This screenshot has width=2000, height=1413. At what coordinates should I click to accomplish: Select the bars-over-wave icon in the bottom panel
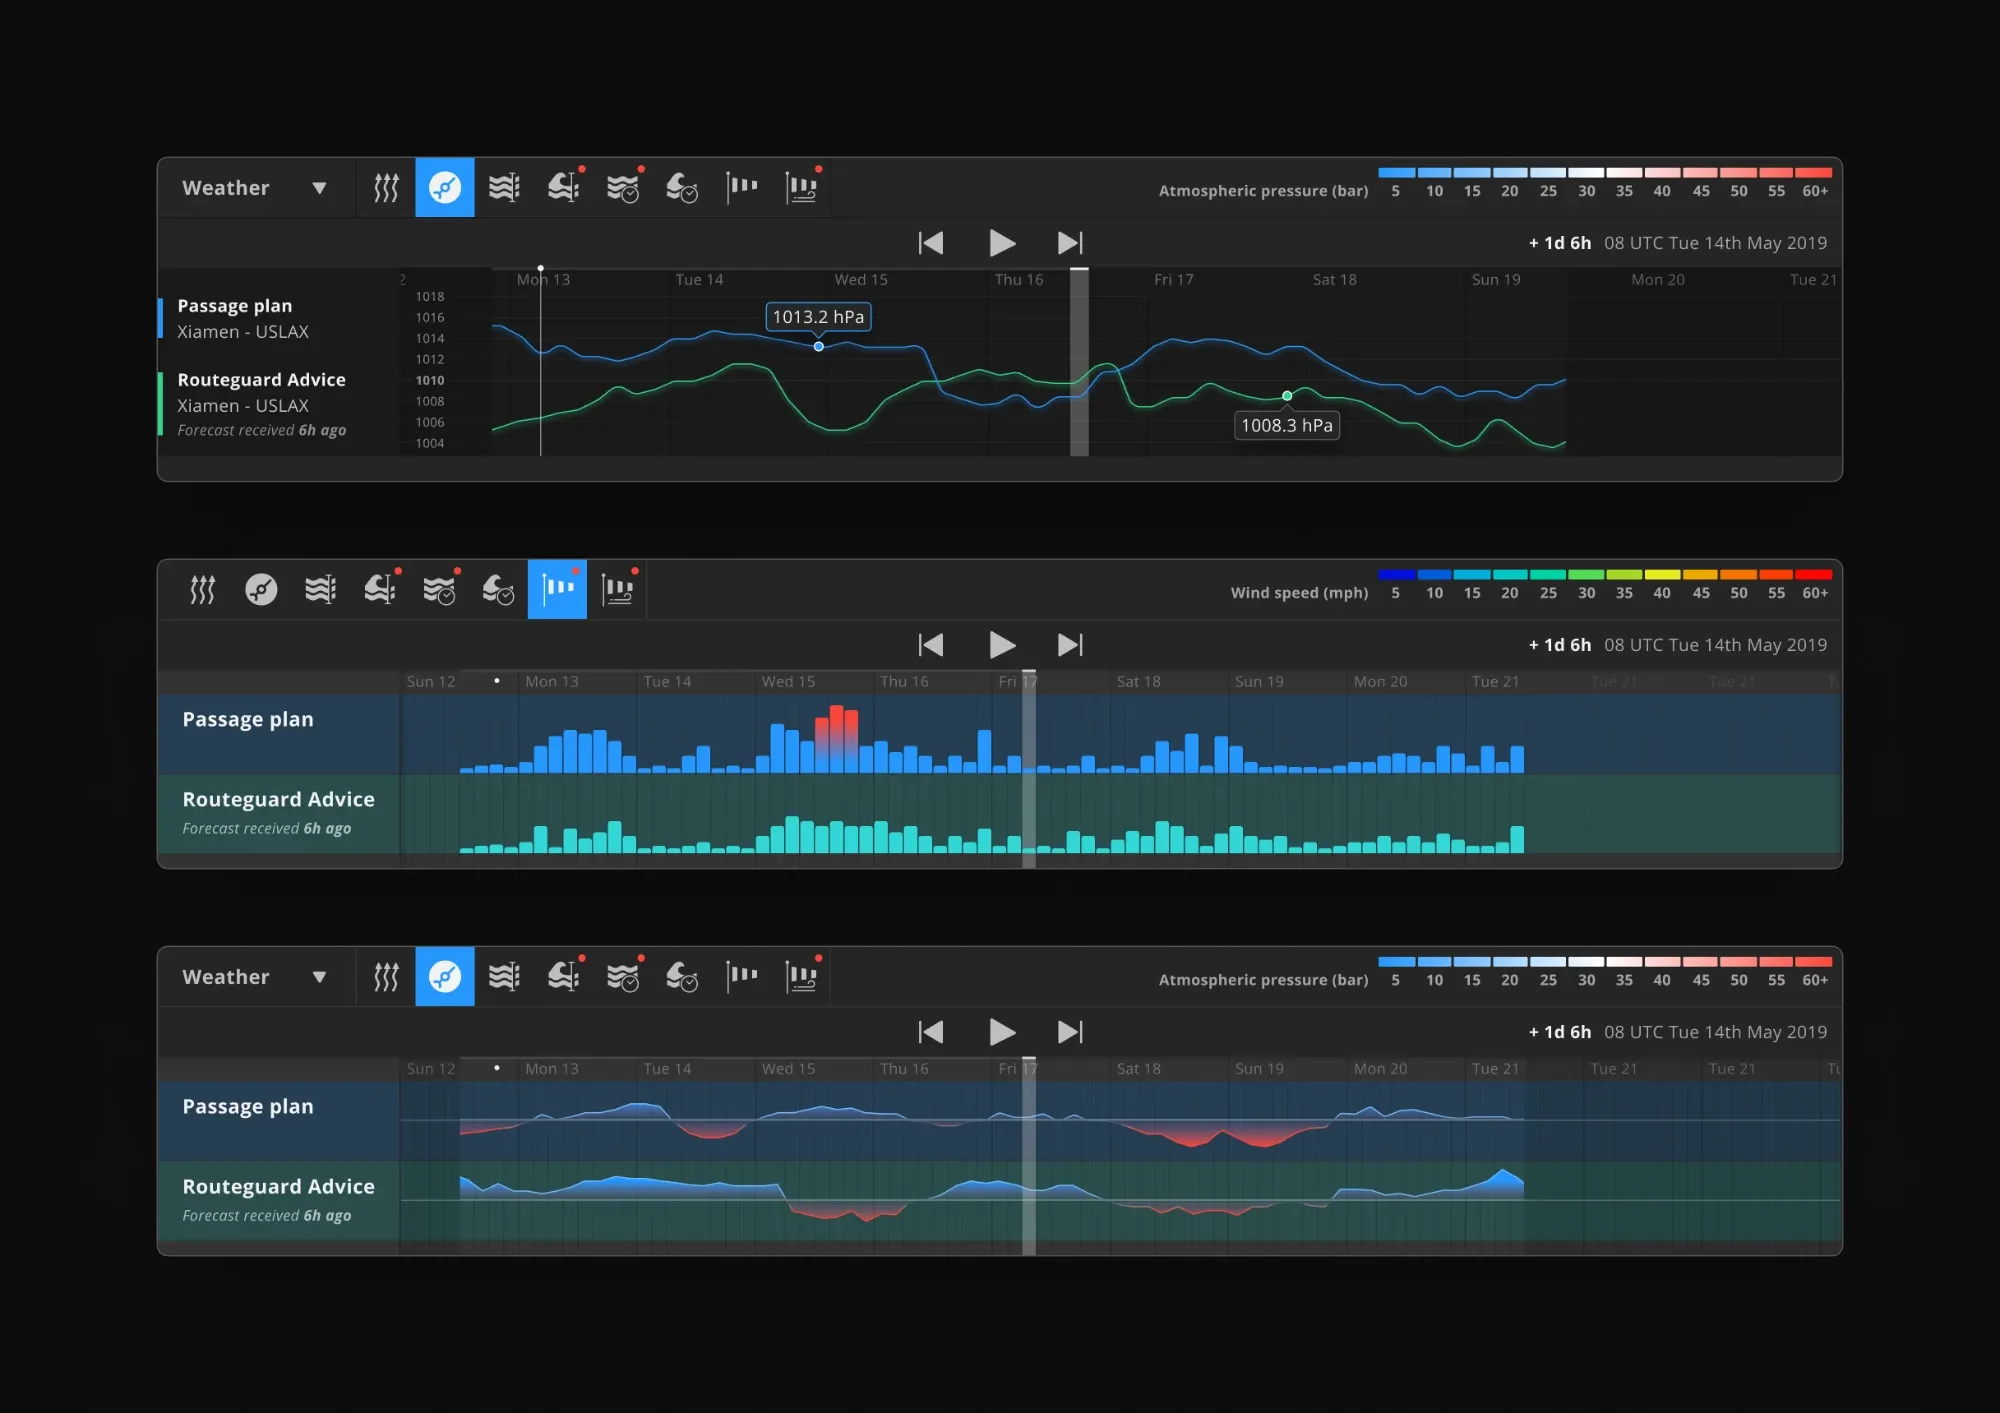pos(801,977)
